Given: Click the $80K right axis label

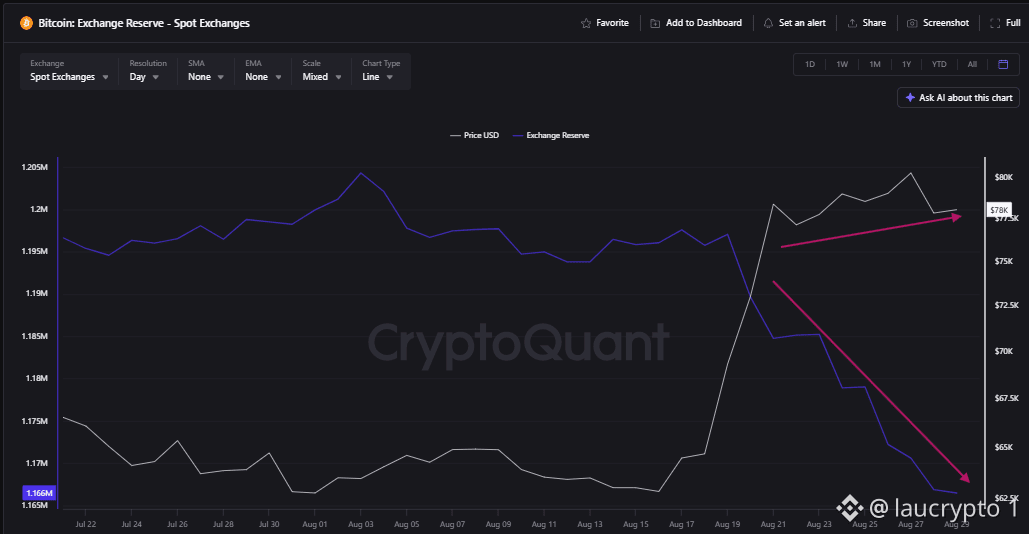Looking at the screenshot, I should point(1003,177).
